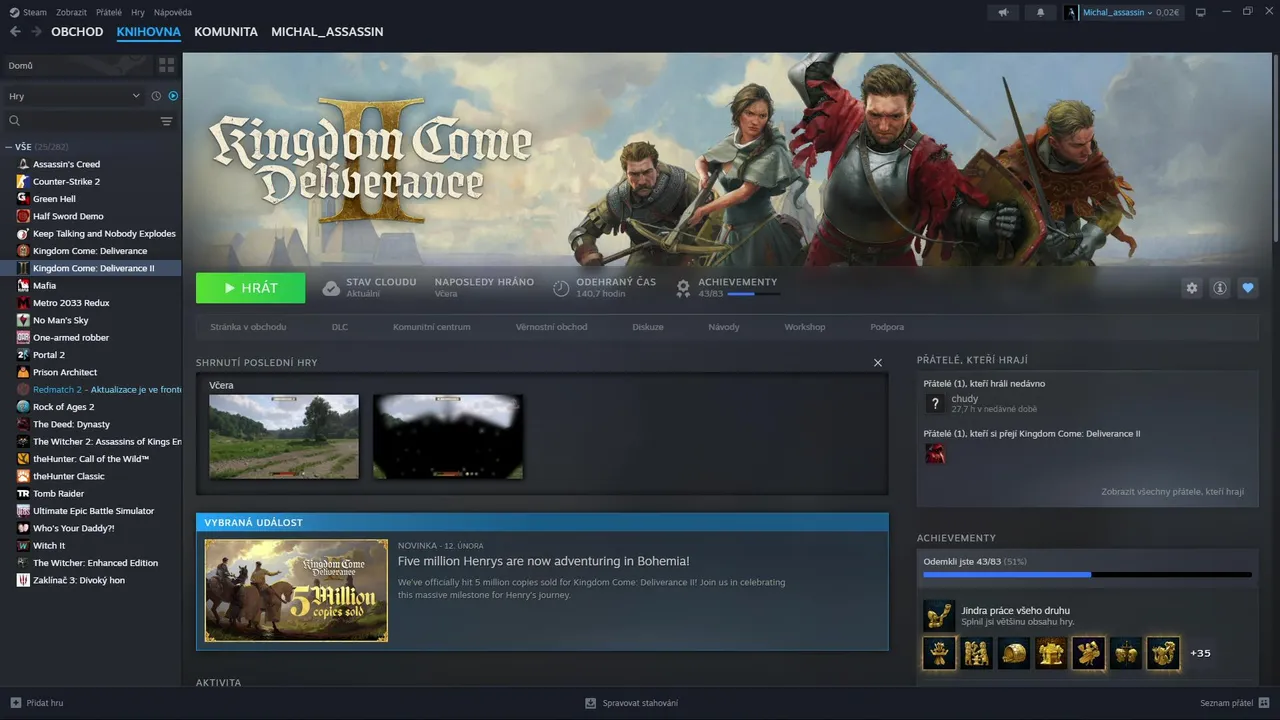1280x720 pixels.
Task: Click the green HRÁT play button
Action: click(251, 288)
